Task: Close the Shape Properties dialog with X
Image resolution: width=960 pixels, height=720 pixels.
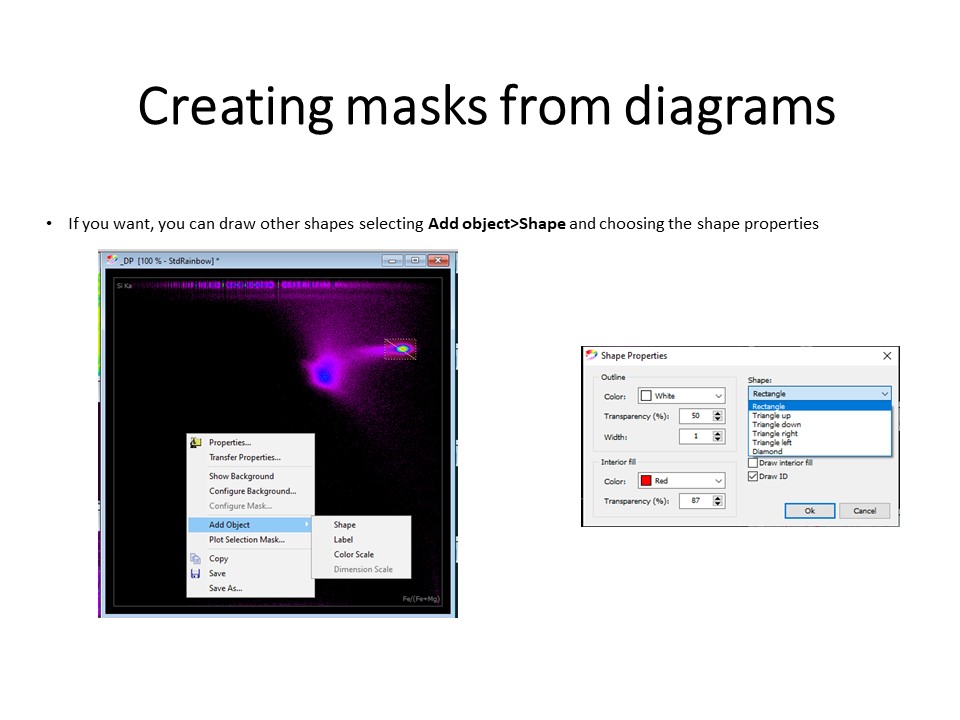Action: pos(887,355)
